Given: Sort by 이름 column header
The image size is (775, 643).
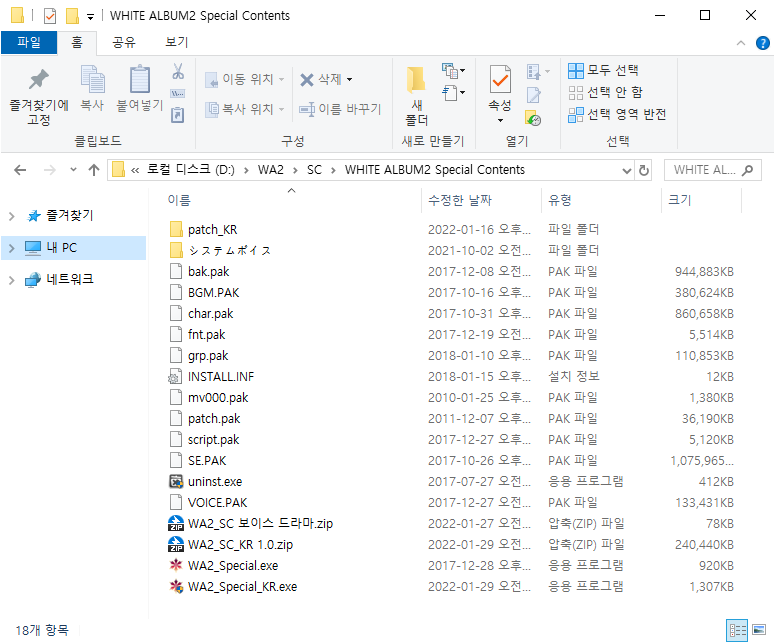Looking at the screenshot, I should (179, 200).
